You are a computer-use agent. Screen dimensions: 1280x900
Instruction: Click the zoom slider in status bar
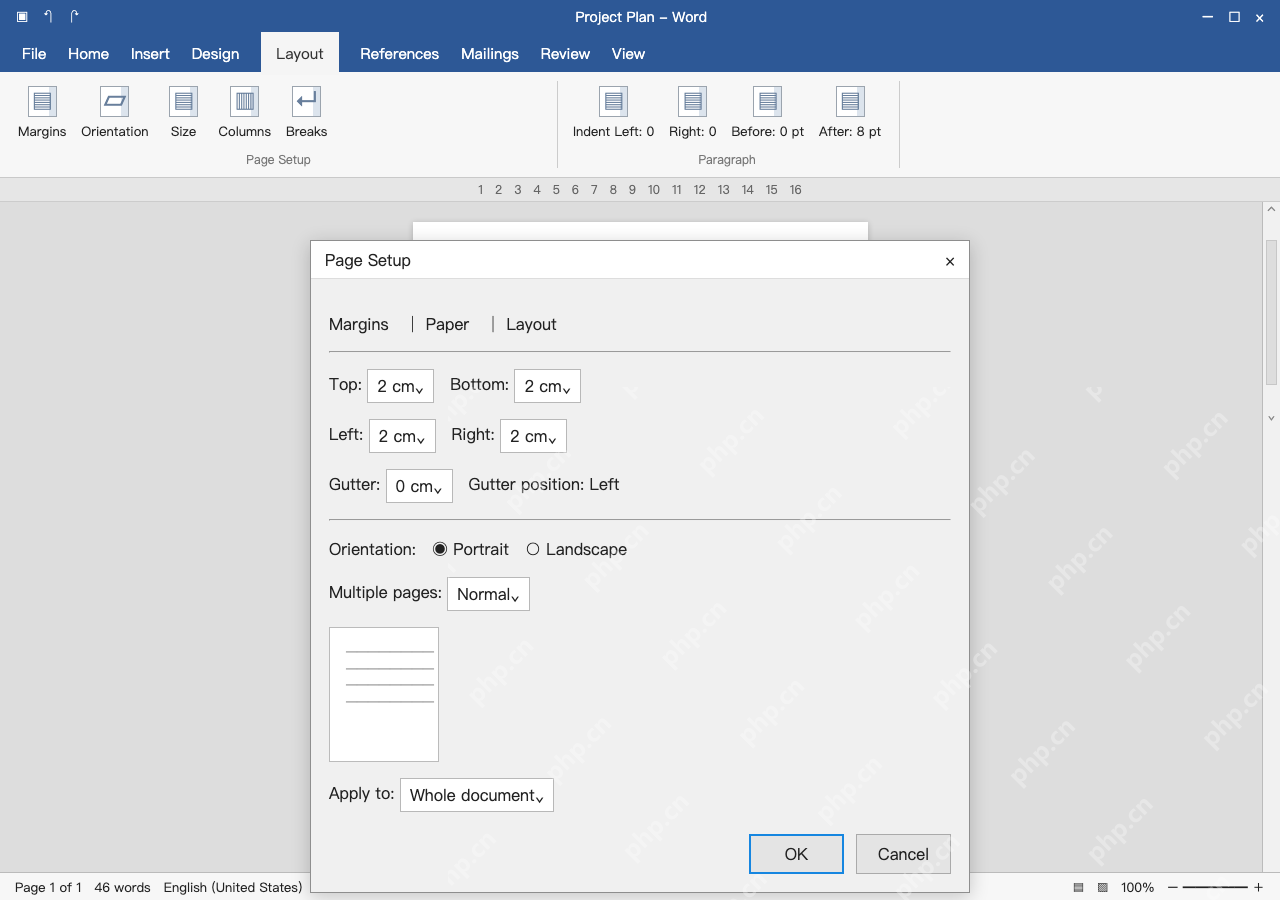tap(1215, 887)
